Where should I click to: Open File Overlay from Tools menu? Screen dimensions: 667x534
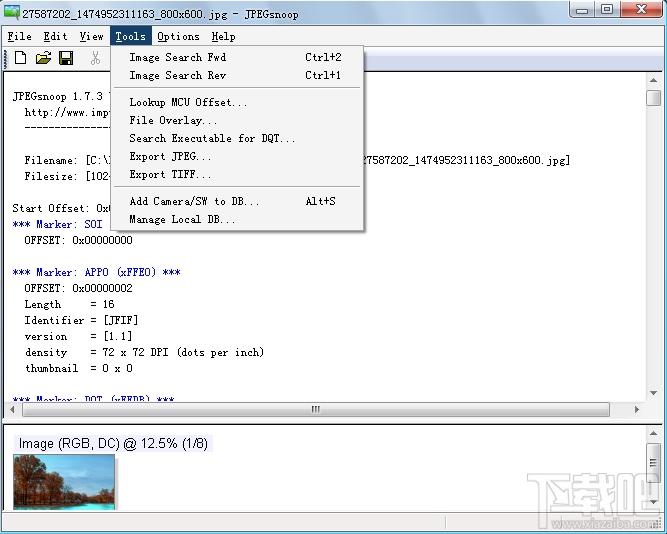click(237, 120)
